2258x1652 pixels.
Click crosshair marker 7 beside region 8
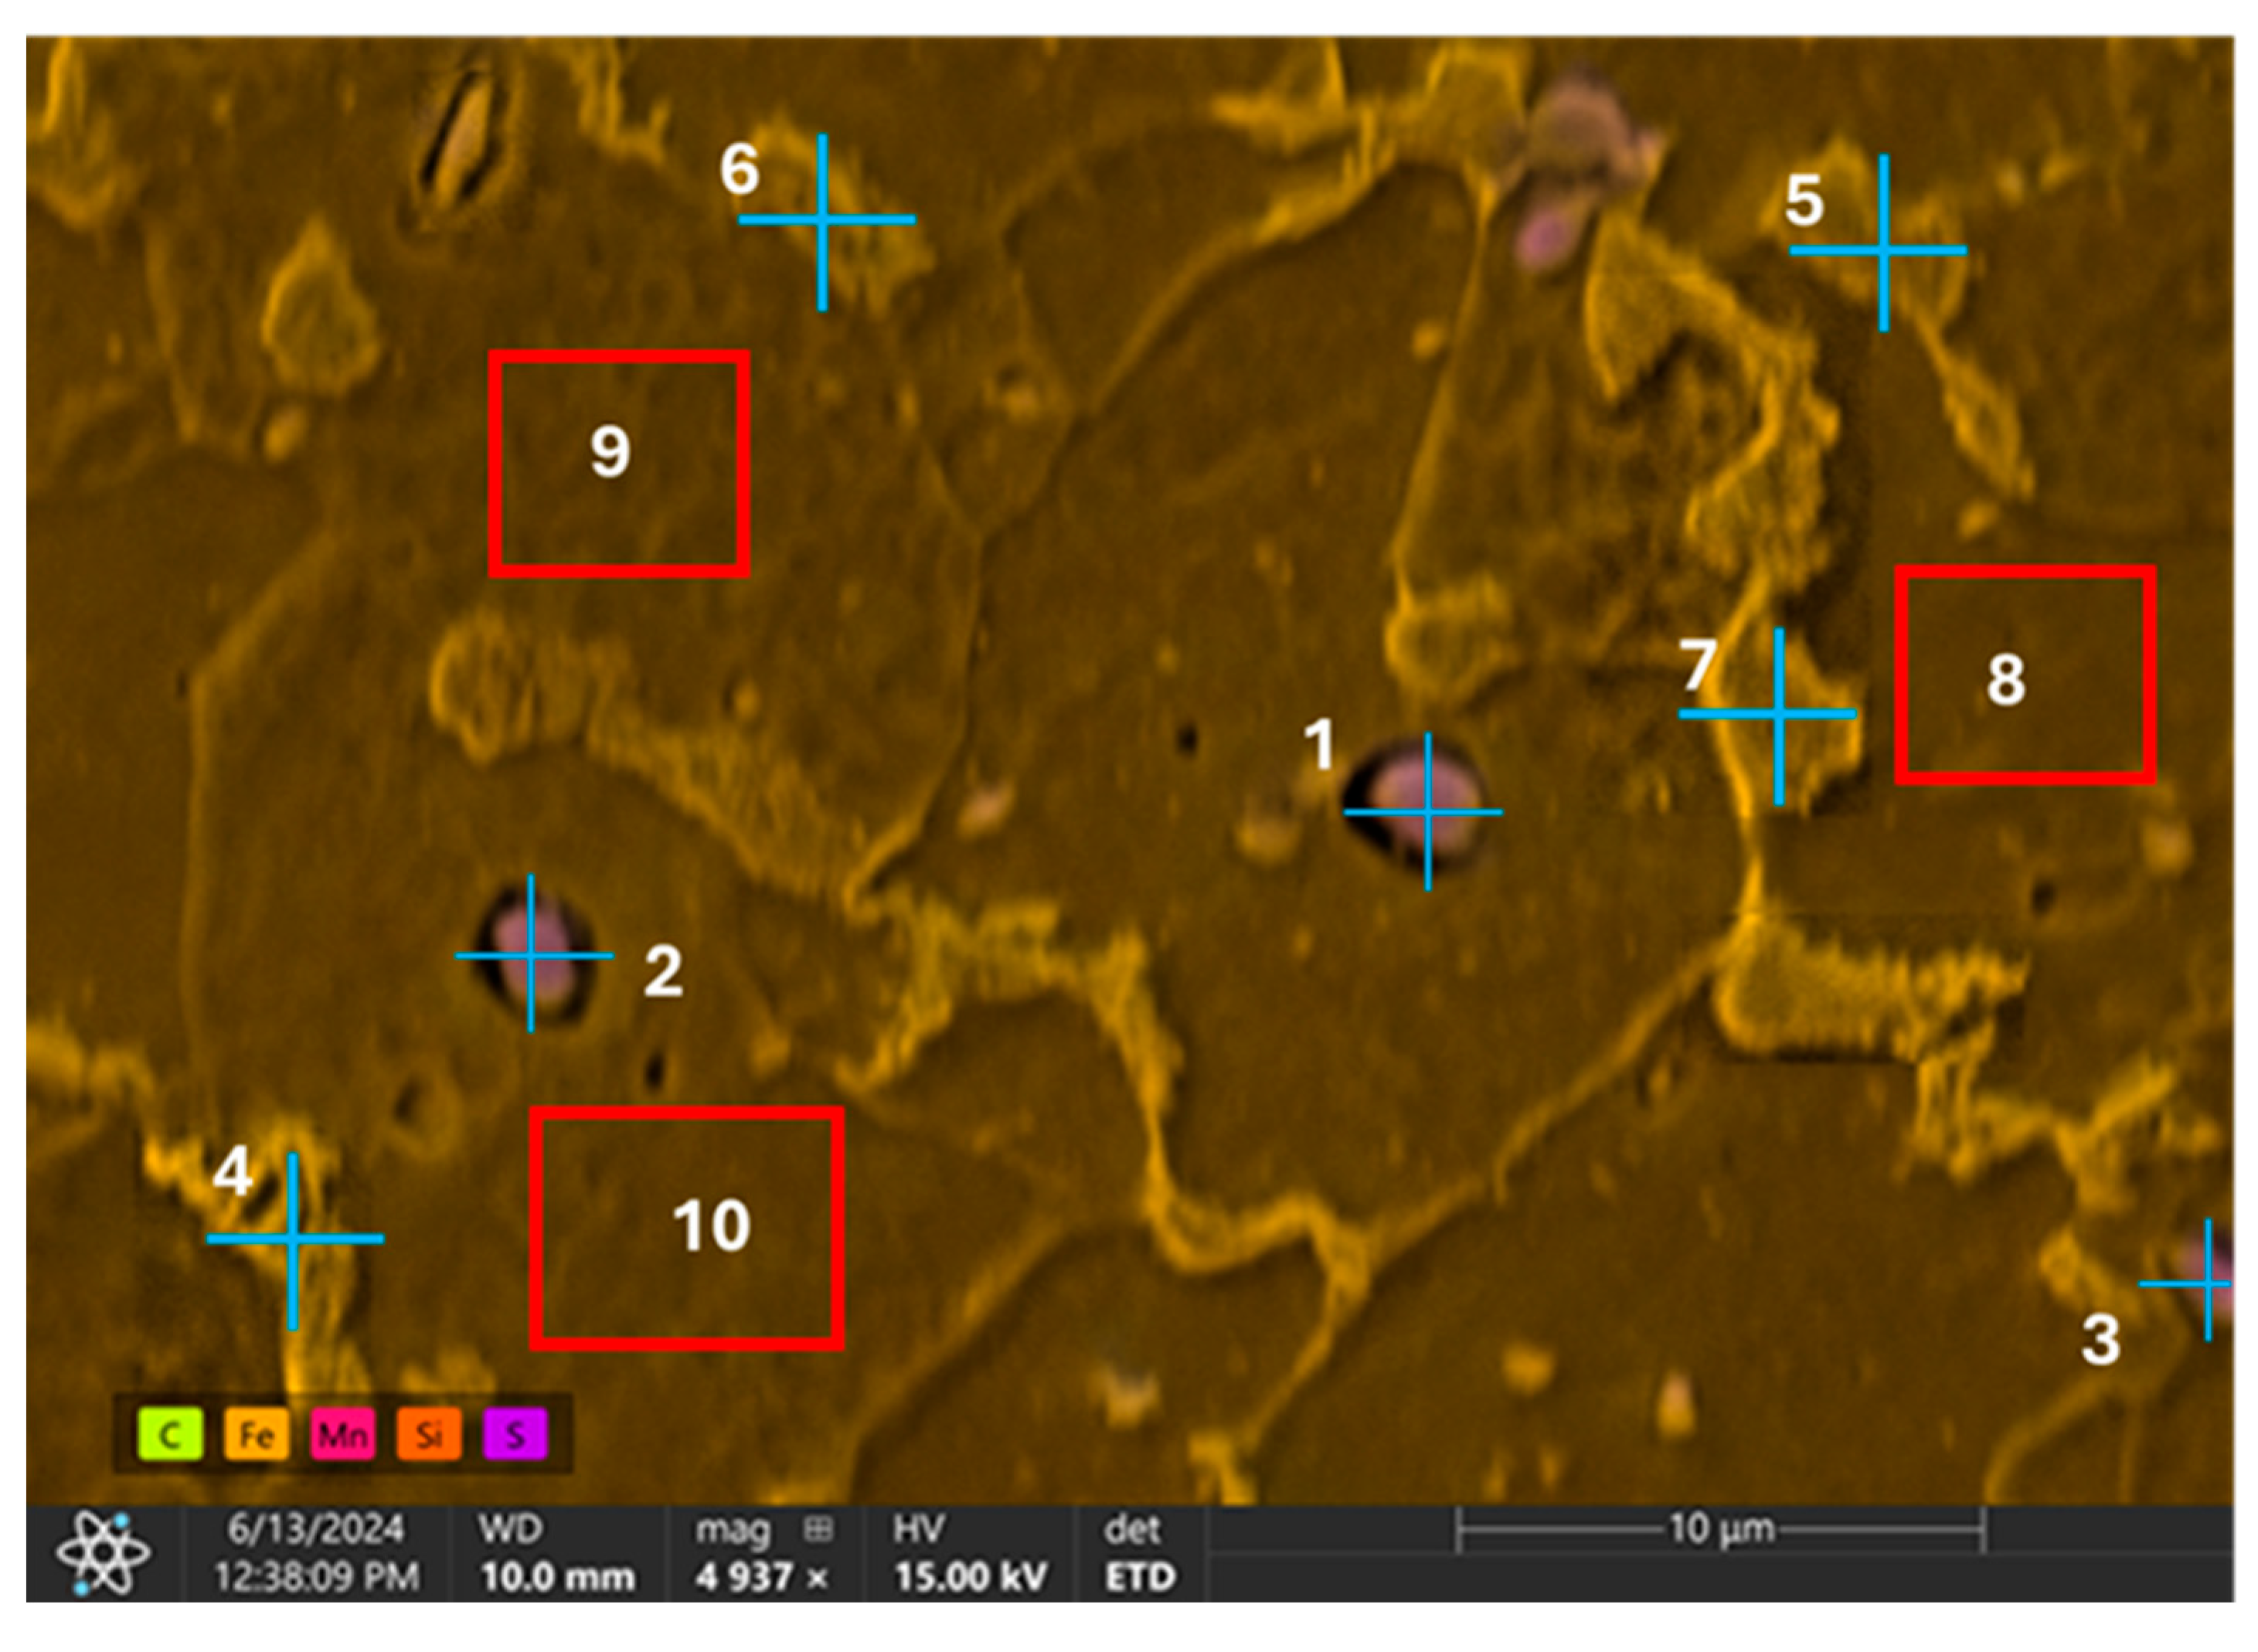coord(1779,714)
